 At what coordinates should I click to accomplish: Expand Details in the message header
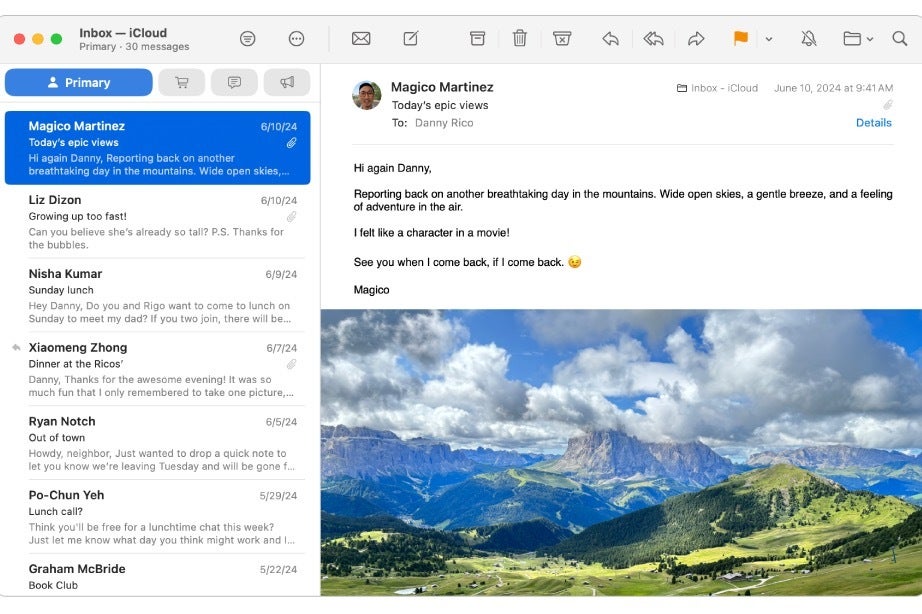tap(874, 122)
